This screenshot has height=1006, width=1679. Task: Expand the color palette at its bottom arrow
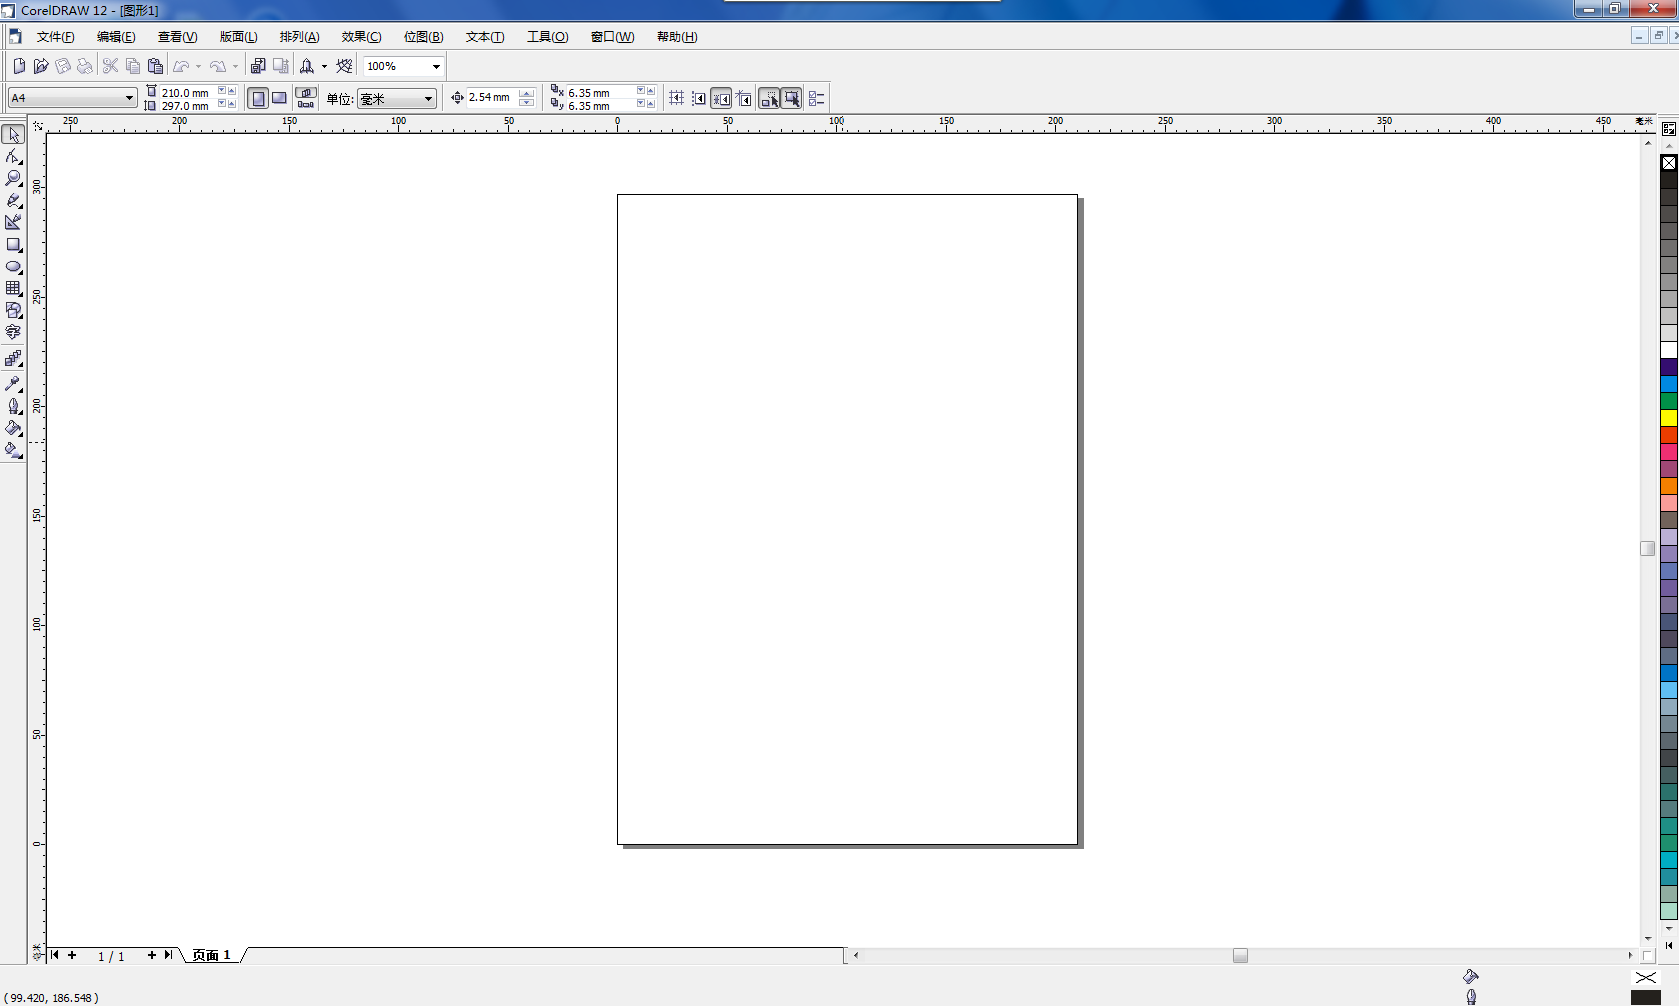1669,944
